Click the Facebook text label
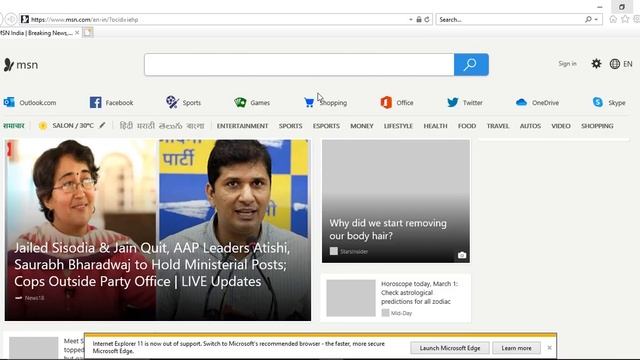This screenshot has height=360, width=640. 119,103
